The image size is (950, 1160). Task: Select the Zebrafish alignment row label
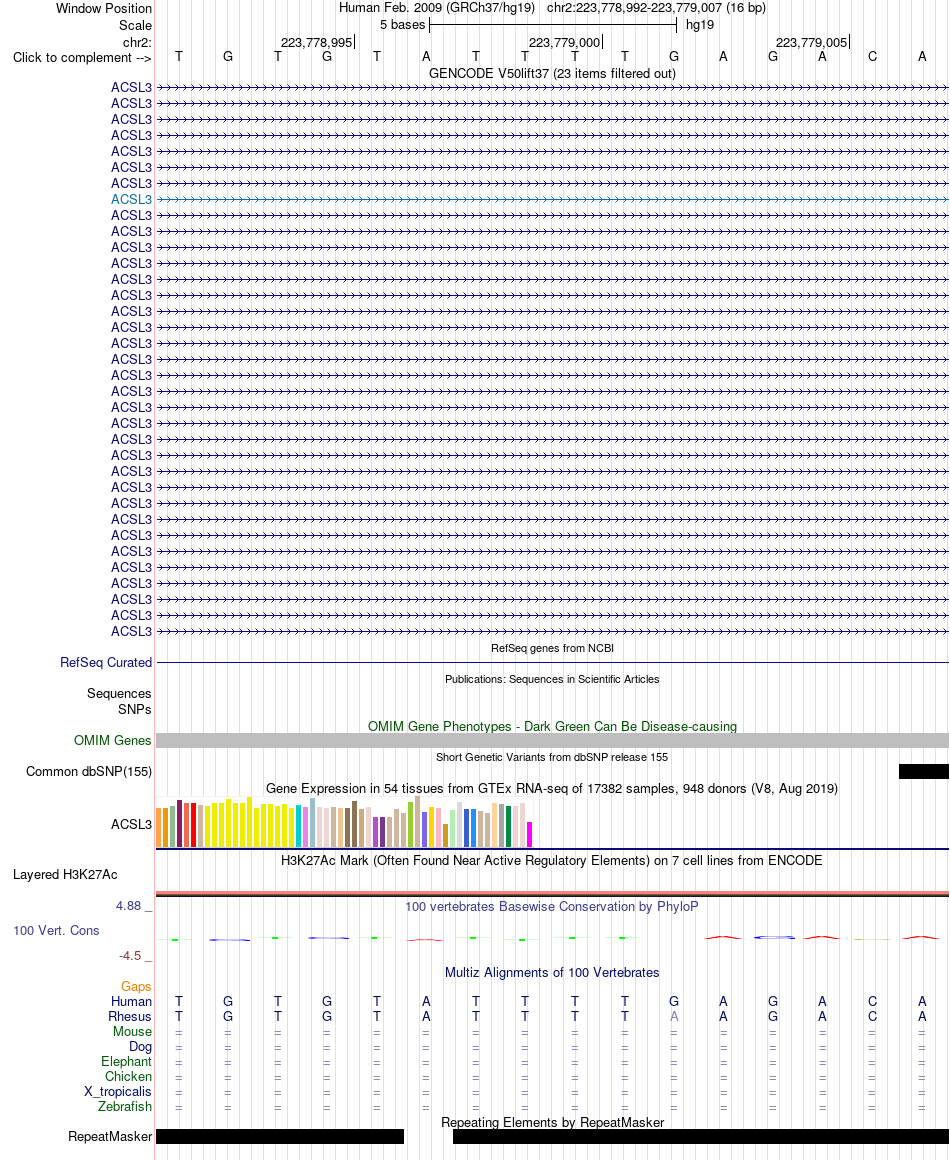pyautogui.click(x=125, y=1107)
